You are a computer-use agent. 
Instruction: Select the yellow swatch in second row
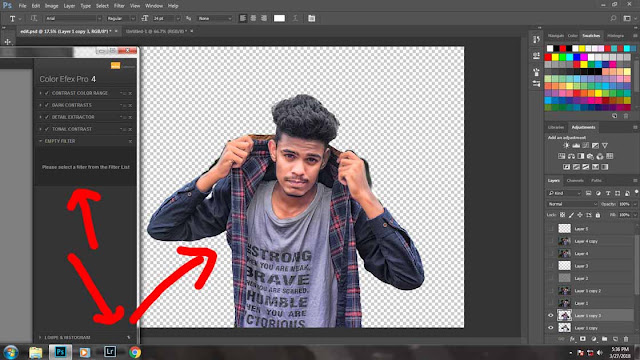(x=555, y=57)
